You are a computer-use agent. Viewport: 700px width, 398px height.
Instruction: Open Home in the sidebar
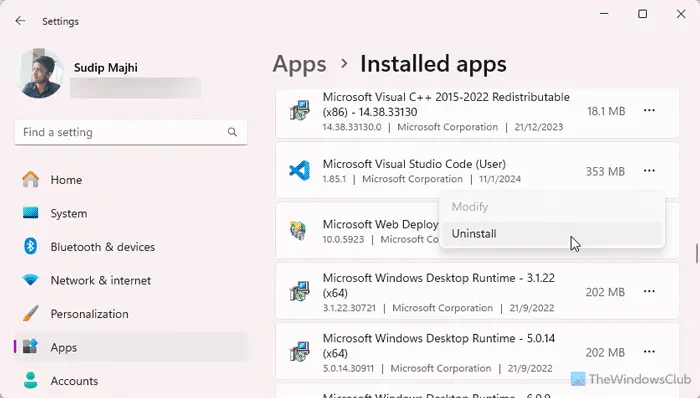(130, 180)
